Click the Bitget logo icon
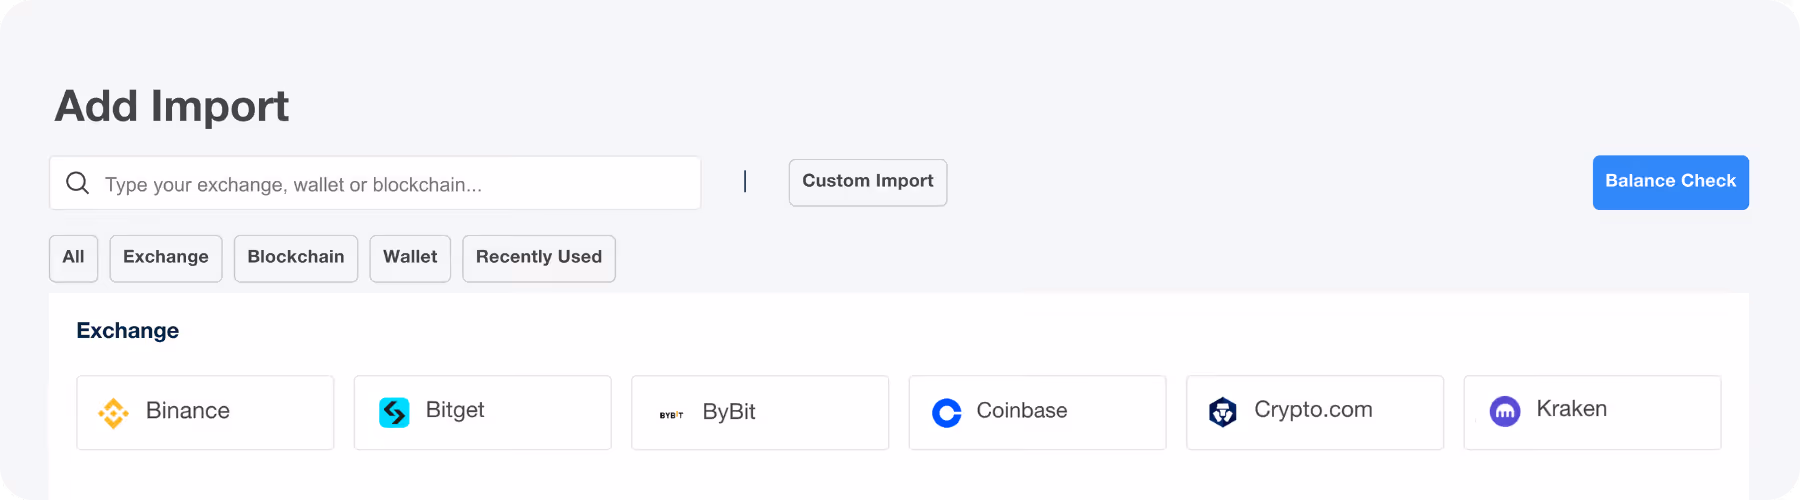 (394, 412)
